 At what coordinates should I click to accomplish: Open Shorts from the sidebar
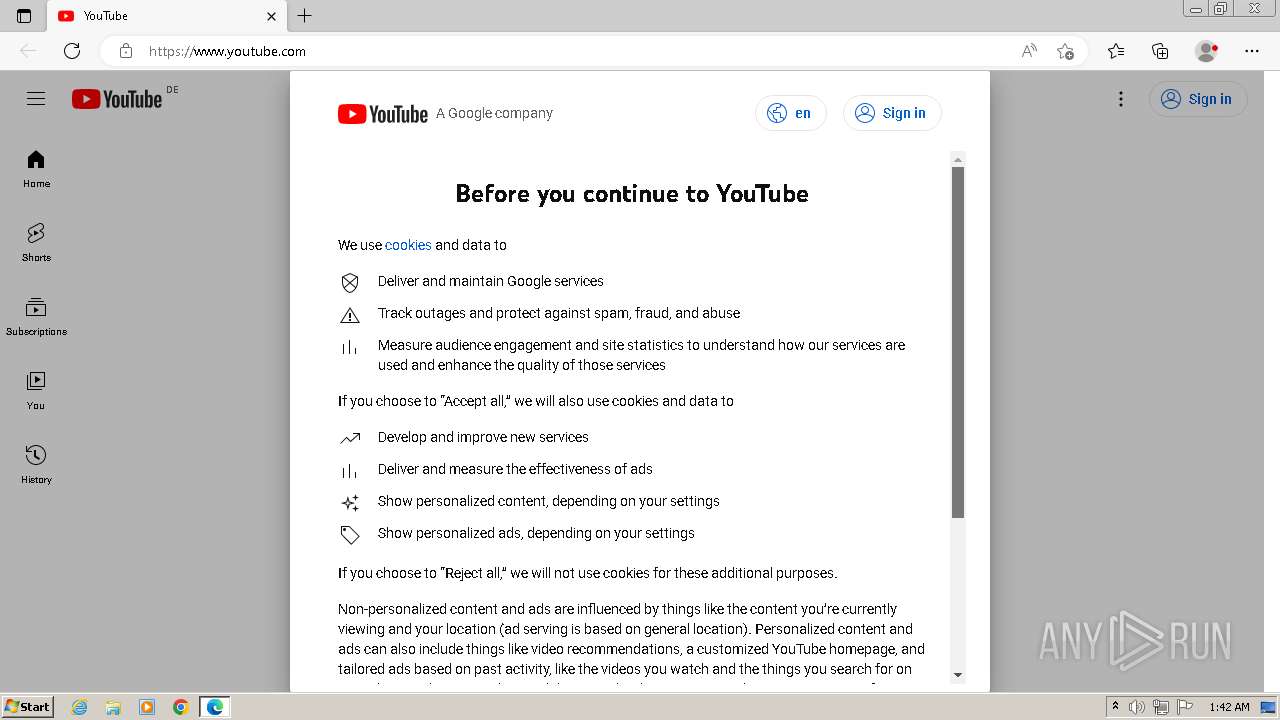coord(36,243)
